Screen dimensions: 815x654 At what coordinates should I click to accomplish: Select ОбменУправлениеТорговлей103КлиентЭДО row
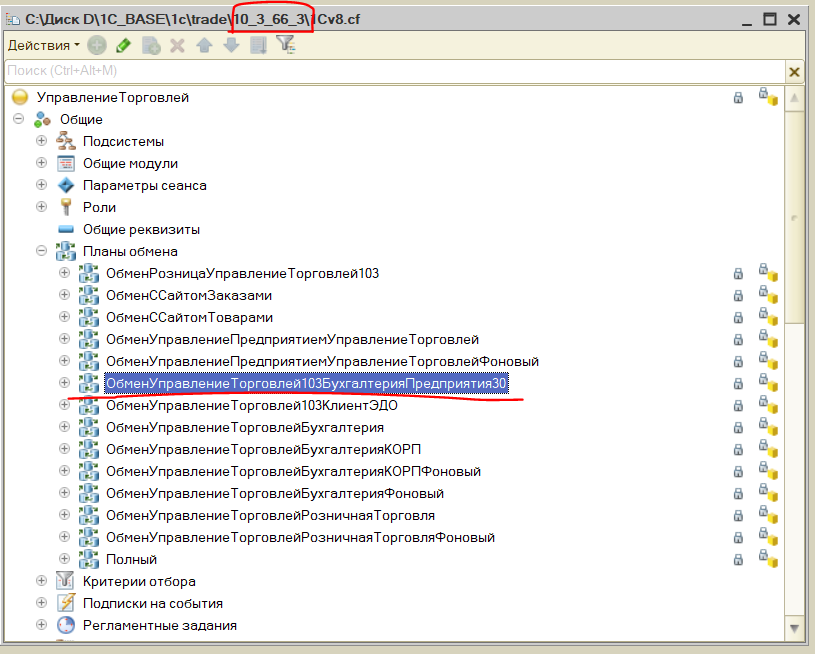[252, 406]
